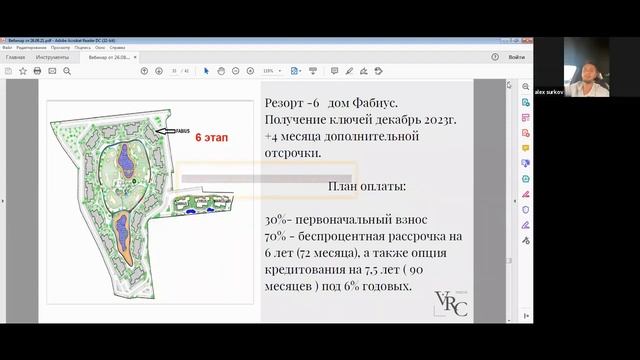Open Create PDF red tool icon
Viewport: 640px width, 360px height.
click(526, 133)
